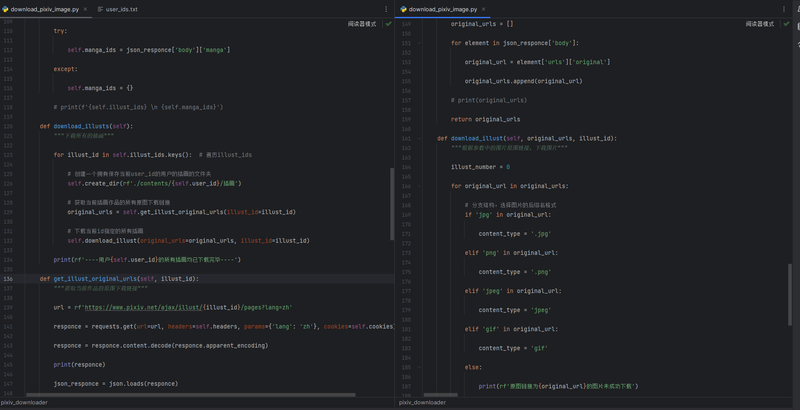This screenshot has height=410, width=800.
Task: Click the self.download_illust call at line 132
Action: pyautogui.click(x=188, y=241)
